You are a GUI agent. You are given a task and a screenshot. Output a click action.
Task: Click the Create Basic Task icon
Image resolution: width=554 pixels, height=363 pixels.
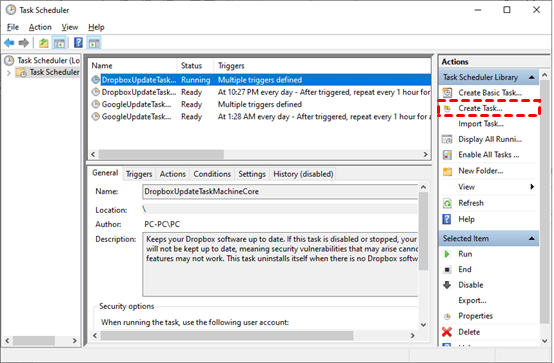(x=447, y=93)
